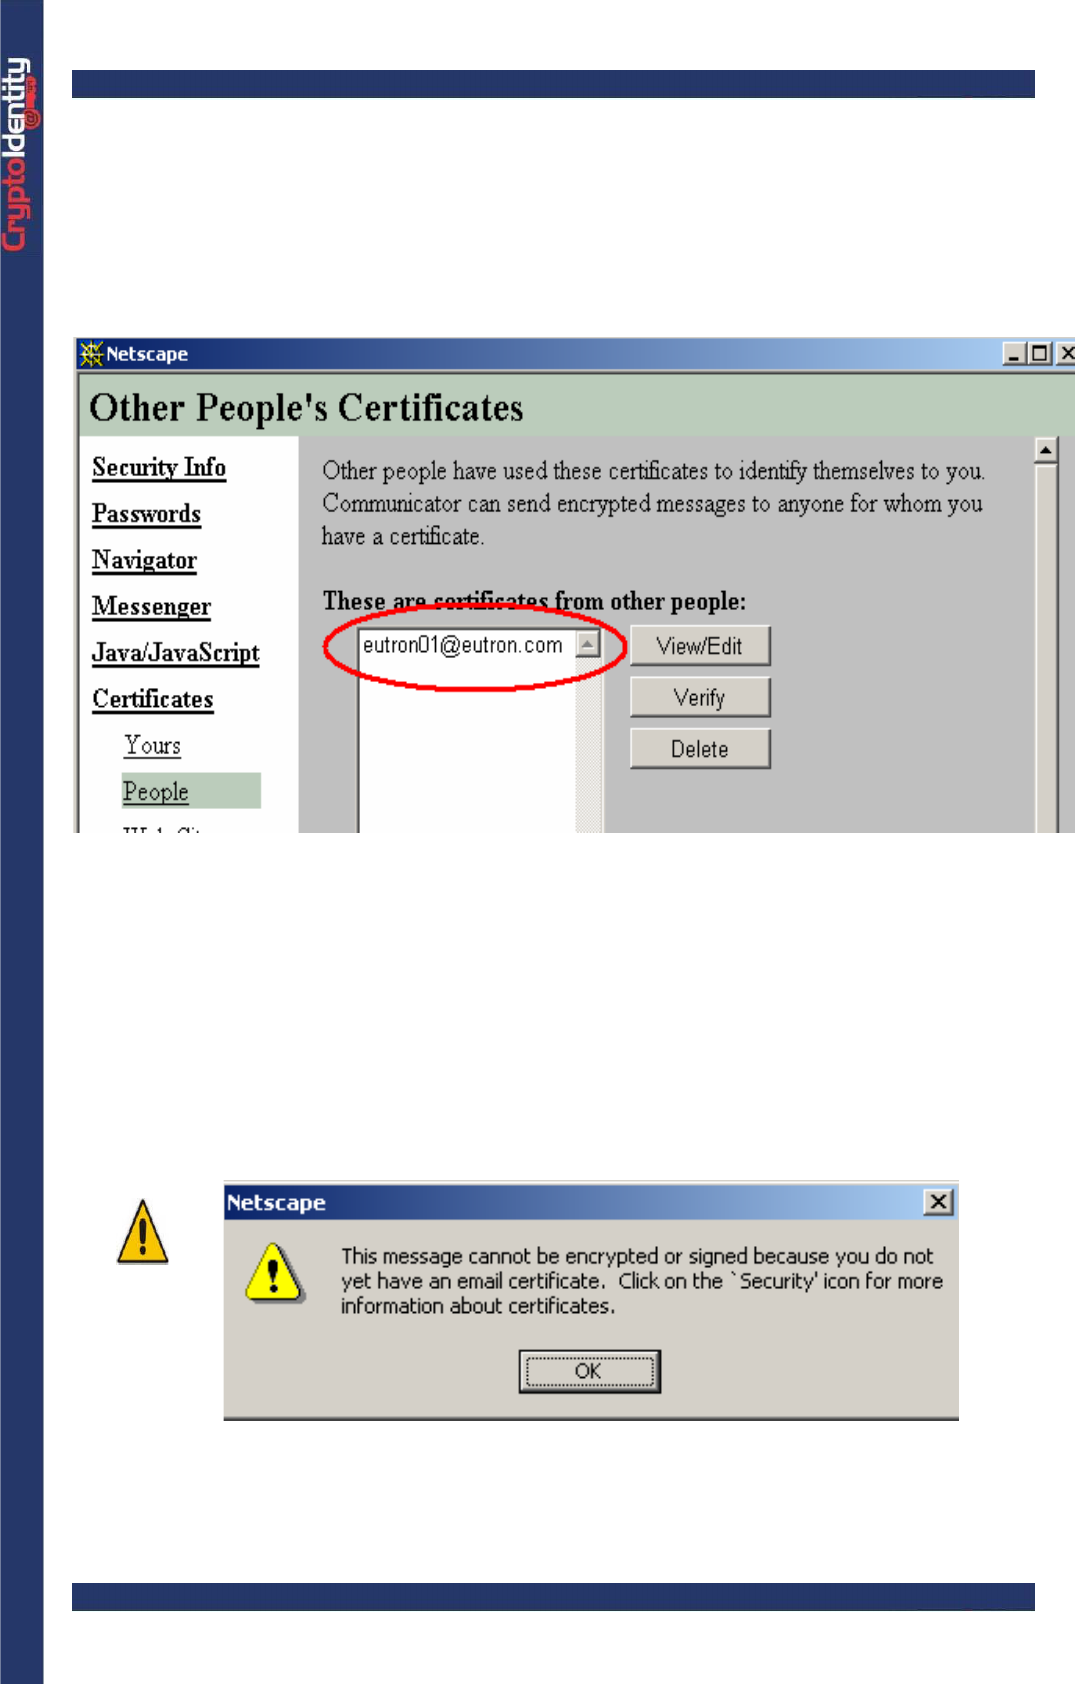This screenshot has width=1075, height=1684.
Task: Click the View/Edit button
Action: pos(700,646)
